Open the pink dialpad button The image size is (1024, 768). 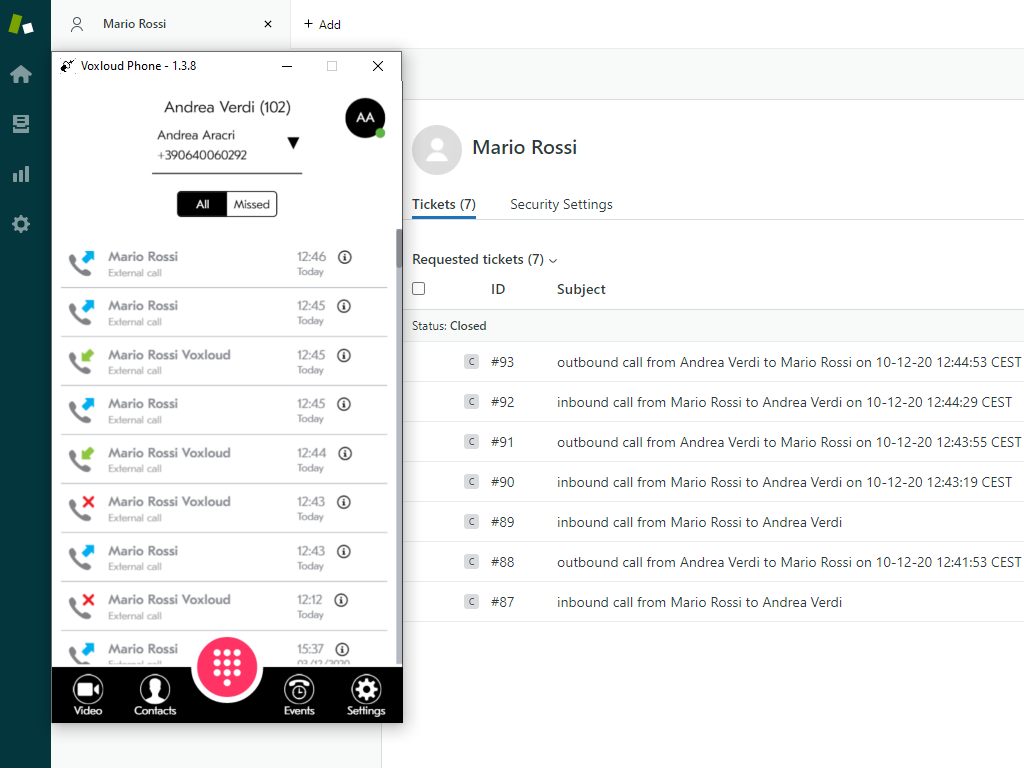pyautogui.click(x=227, y=663)
